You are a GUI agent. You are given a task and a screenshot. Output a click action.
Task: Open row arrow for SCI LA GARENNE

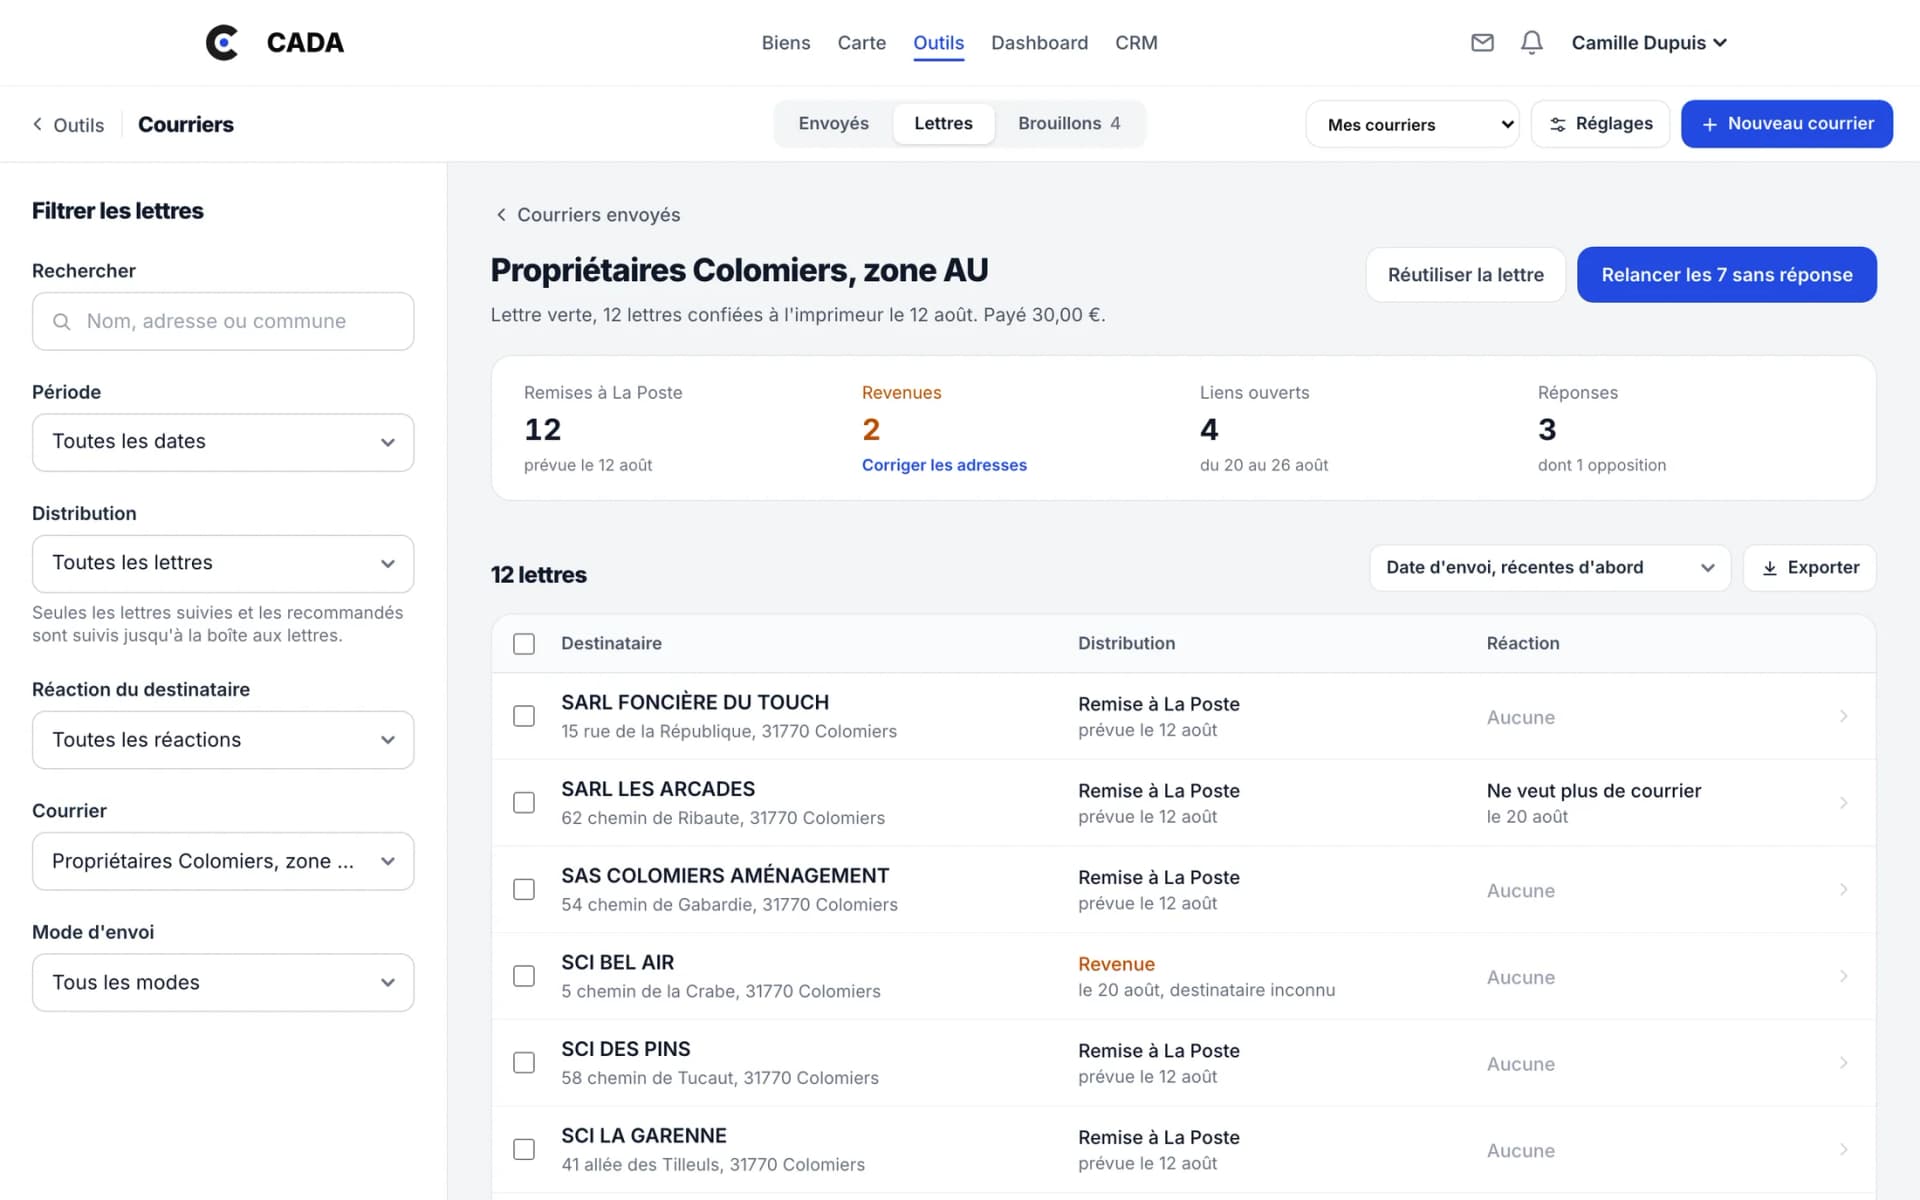(1843, 1149)
